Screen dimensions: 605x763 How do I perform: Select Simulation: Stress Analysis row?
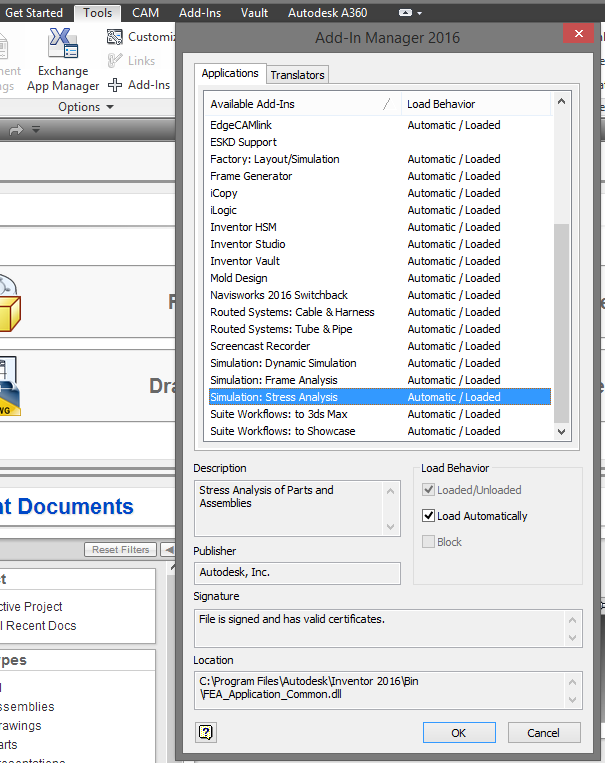tap(380, 397)
